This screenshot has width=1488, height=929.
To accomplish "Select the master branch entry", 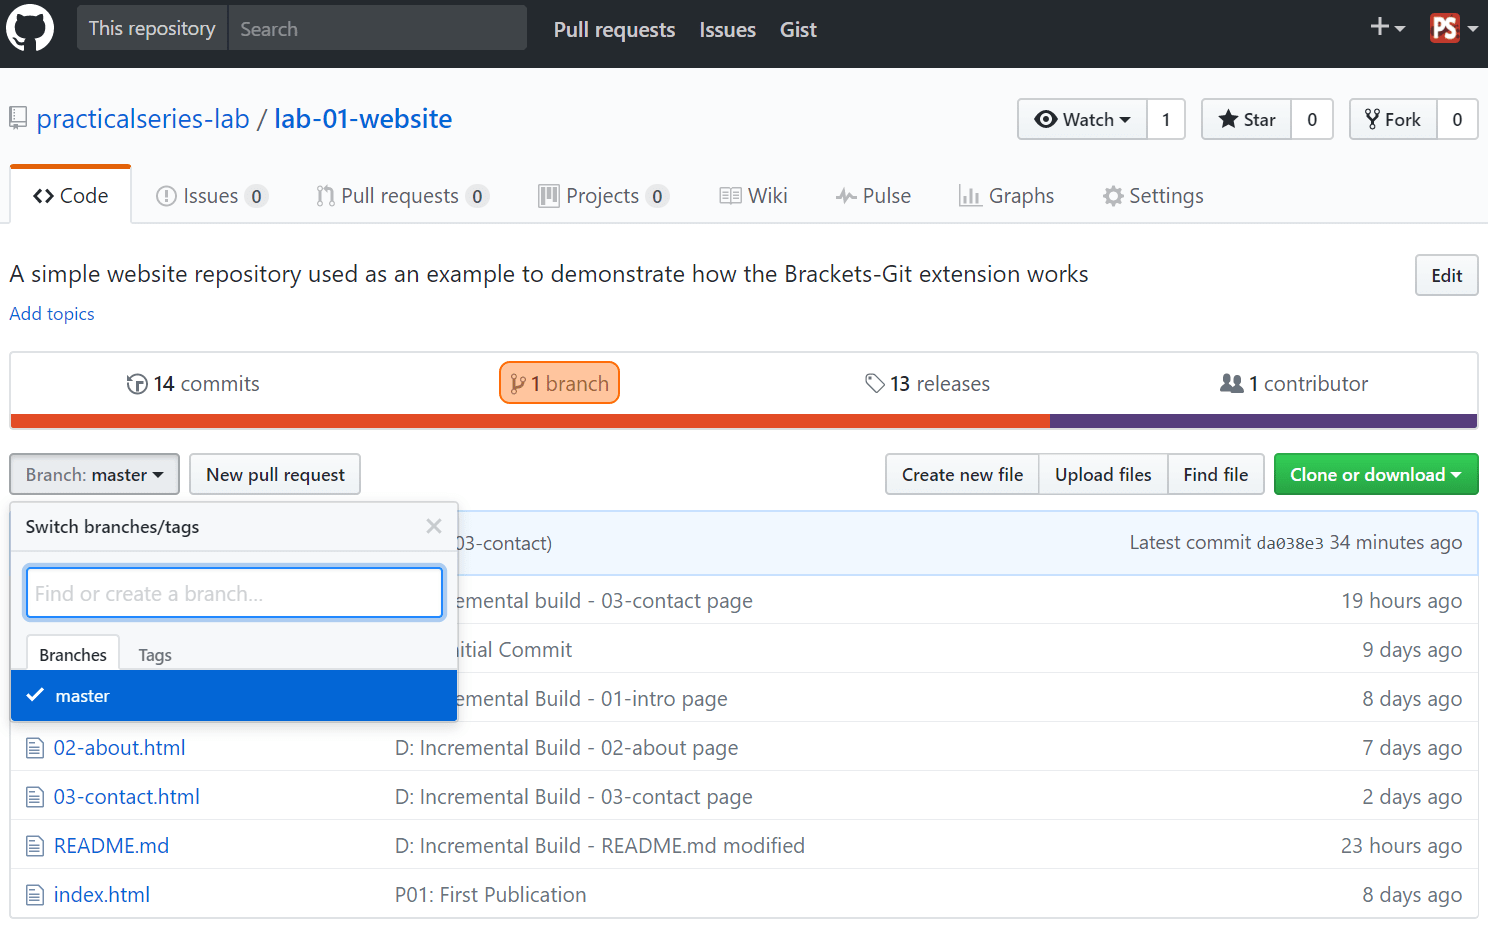I will click(x=234, y=695).
